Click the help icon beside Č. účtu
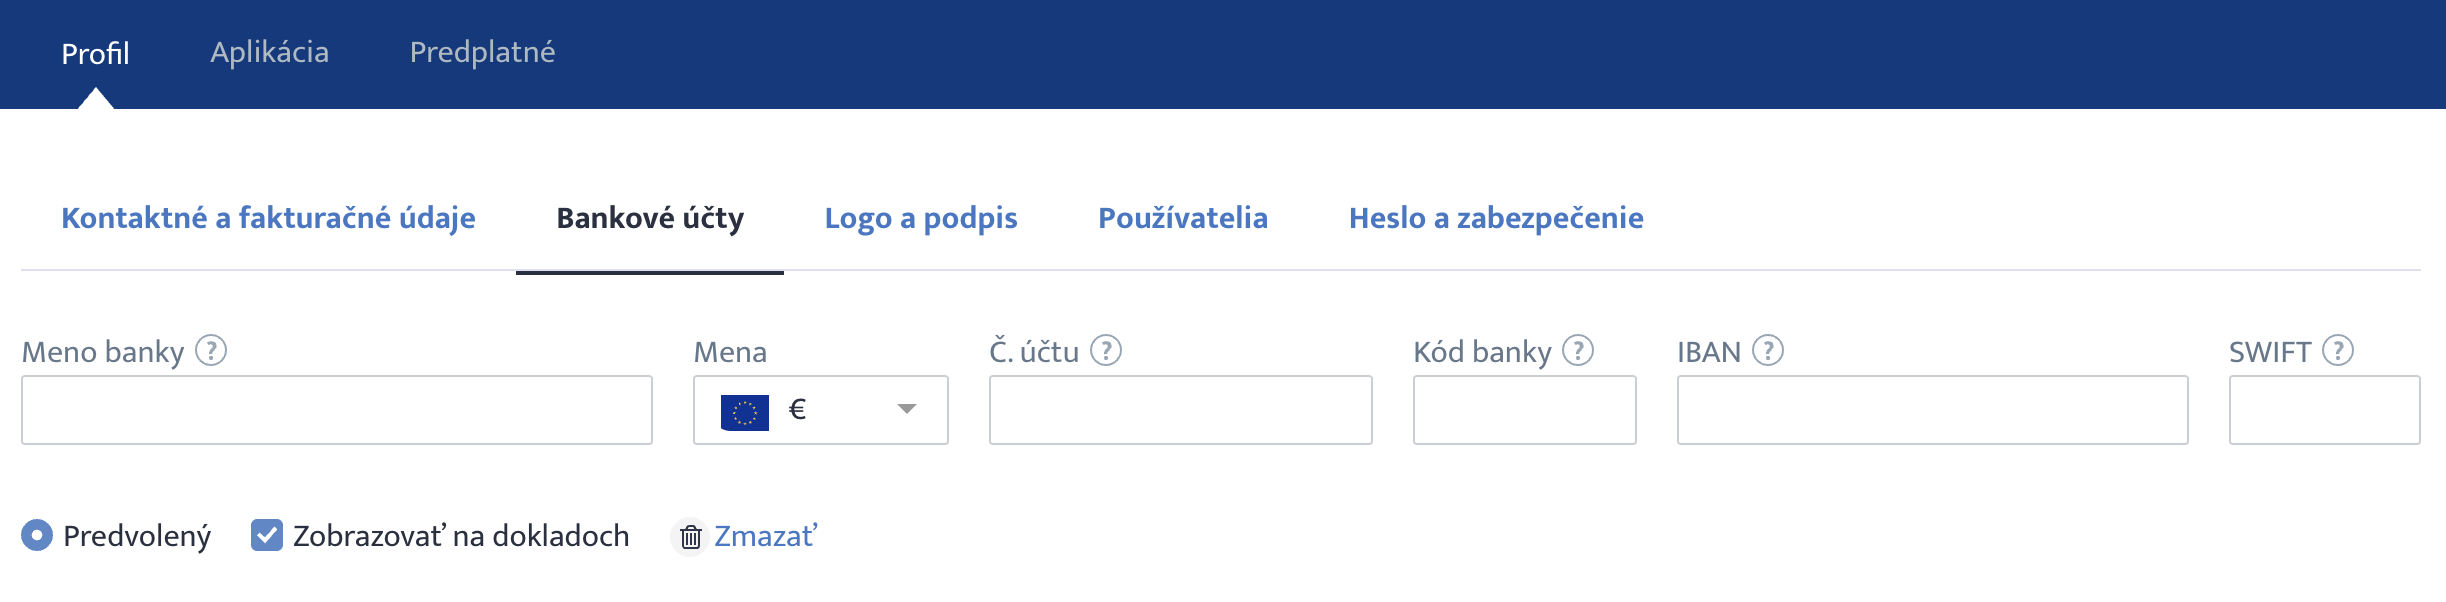This screenshot has width=2446, height=602. [x=1106, y=351]
